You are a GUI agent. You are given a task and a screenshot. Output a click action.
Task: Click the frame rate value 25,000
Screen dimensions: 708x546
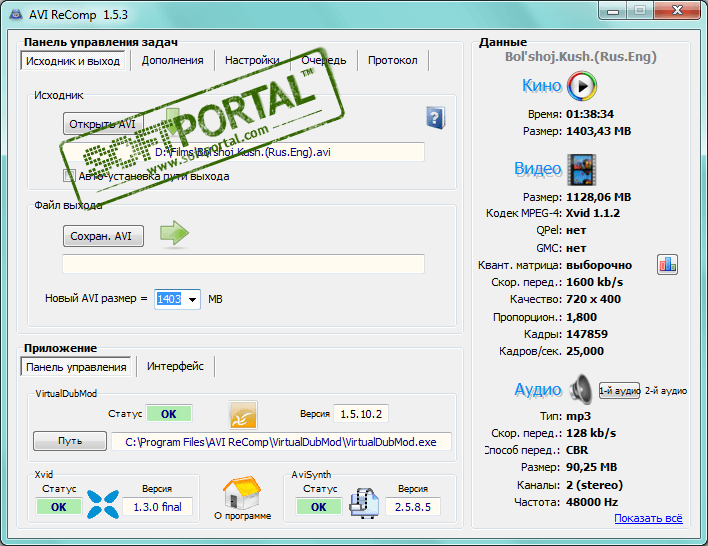click(585, 351)
